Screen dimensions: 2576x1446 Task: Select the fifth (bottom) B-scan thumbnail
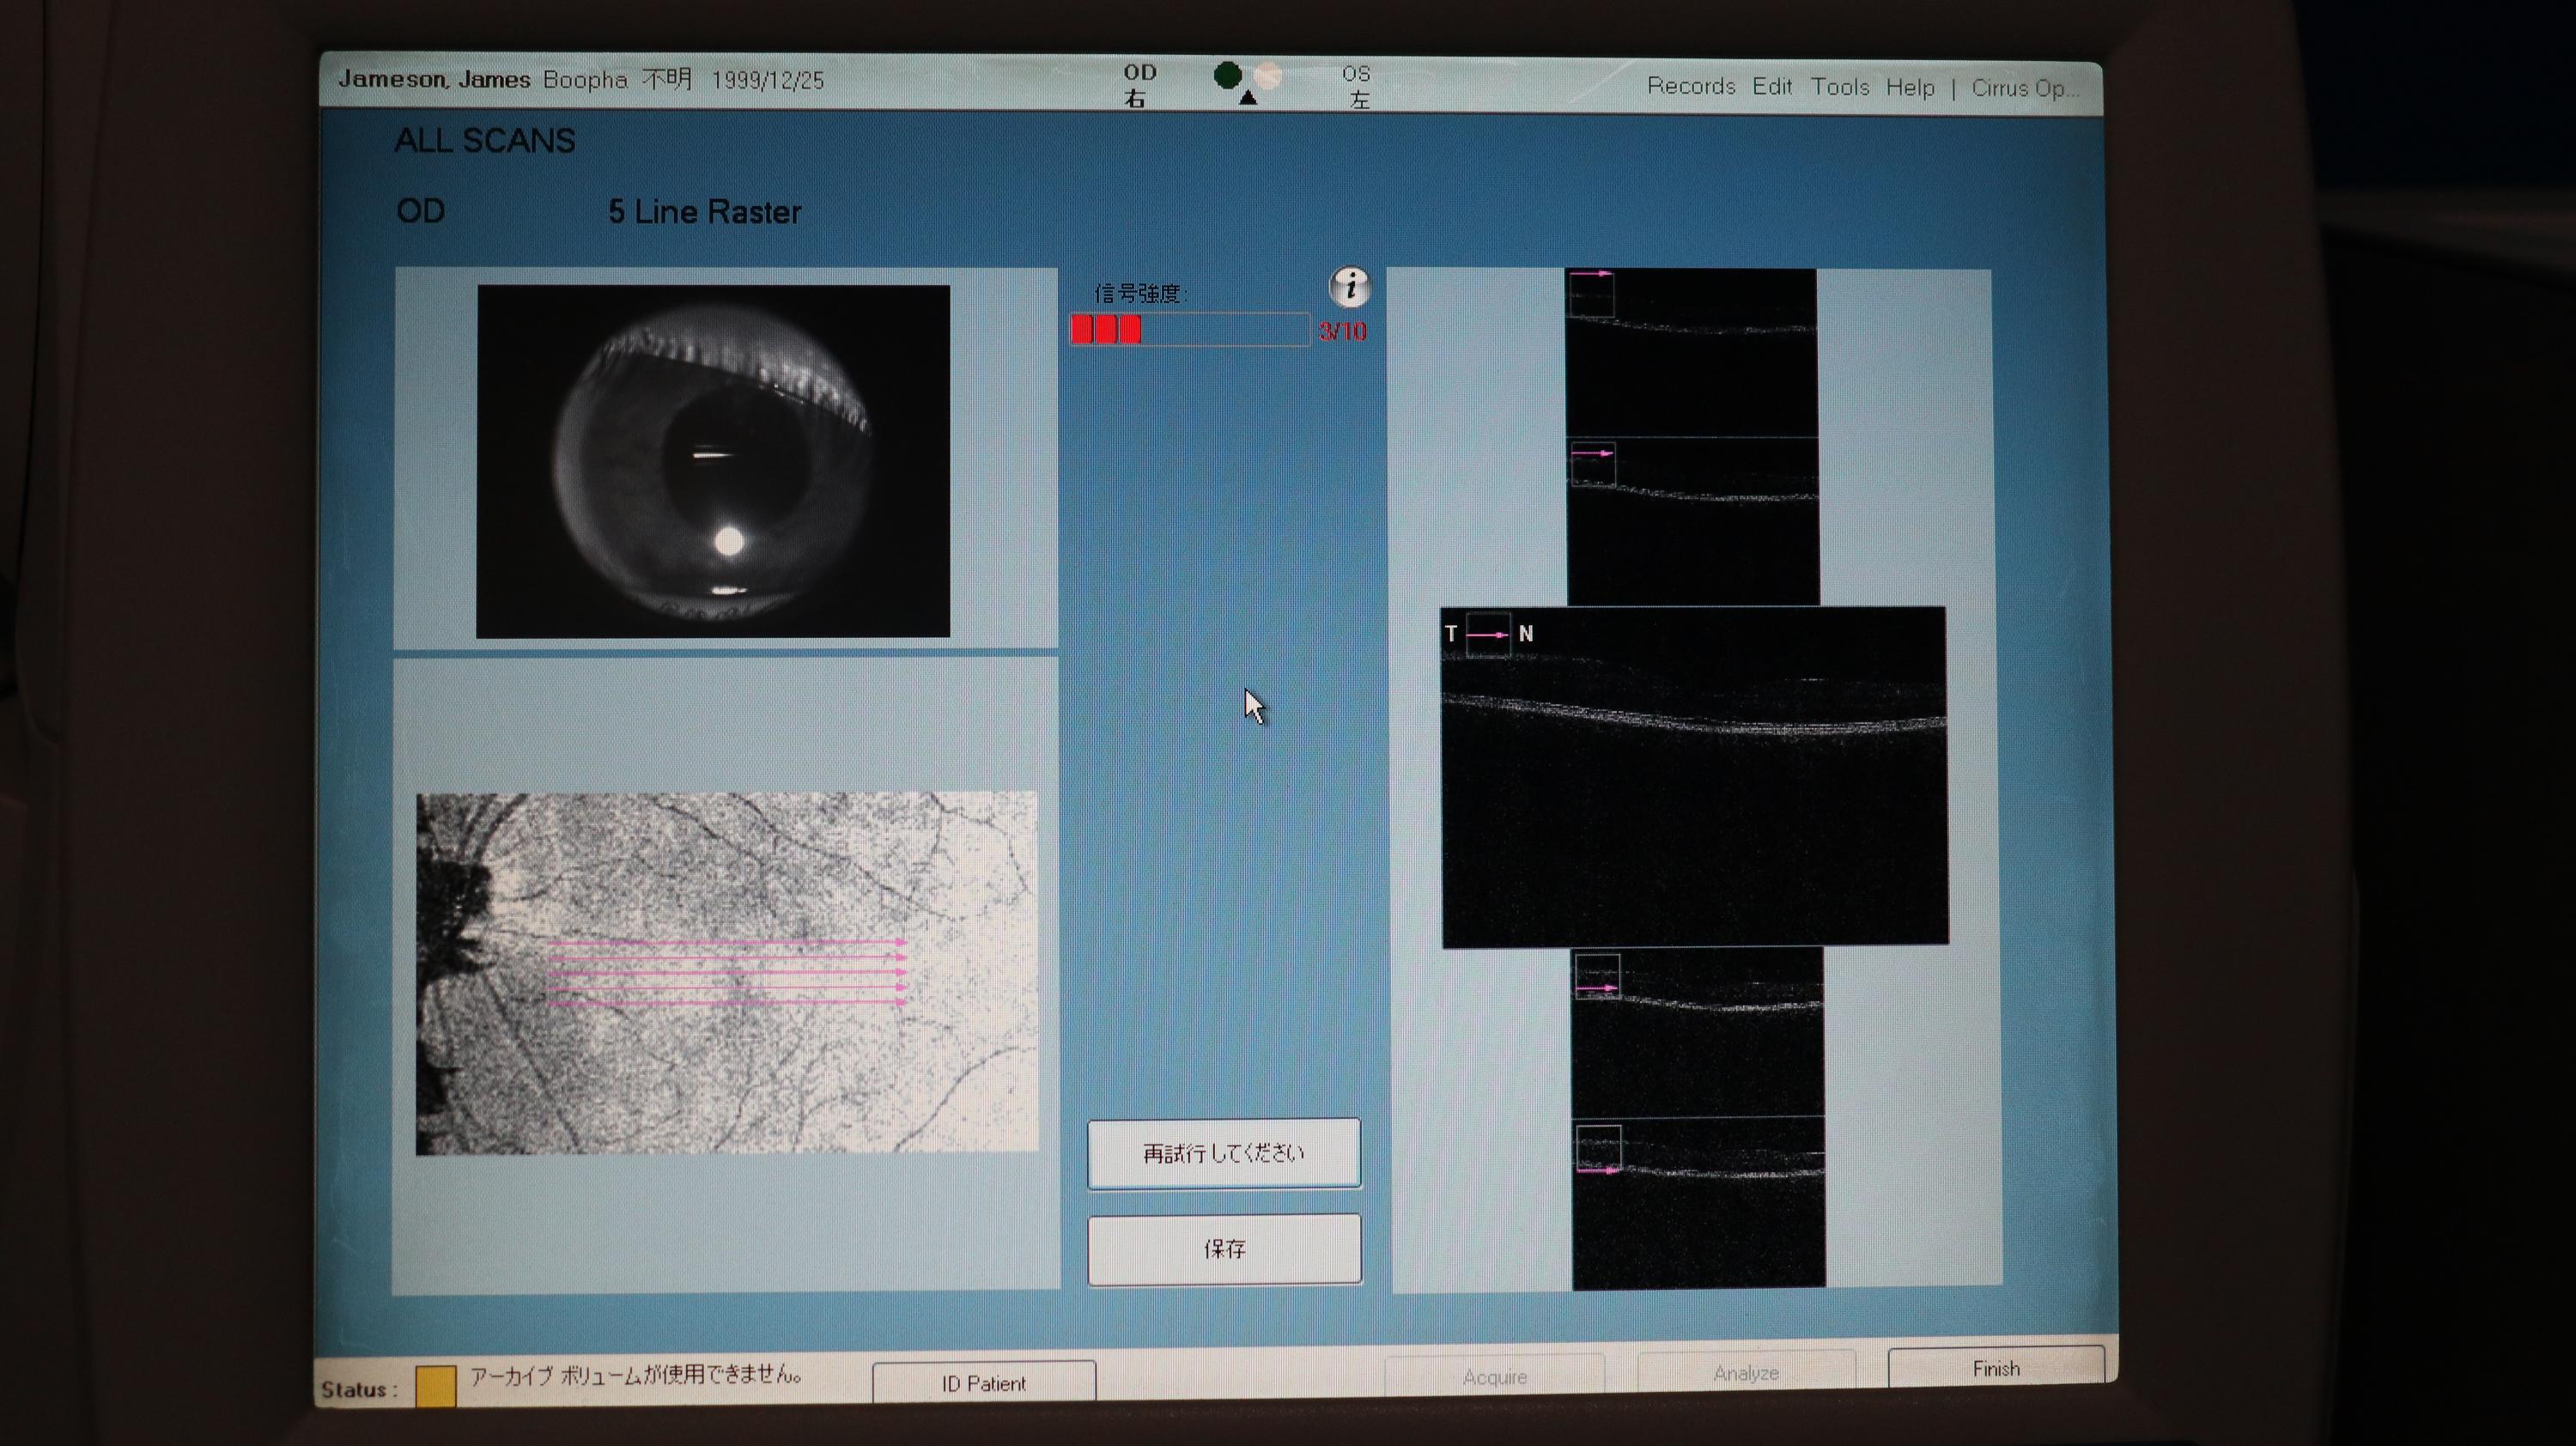point(1699,1203)
